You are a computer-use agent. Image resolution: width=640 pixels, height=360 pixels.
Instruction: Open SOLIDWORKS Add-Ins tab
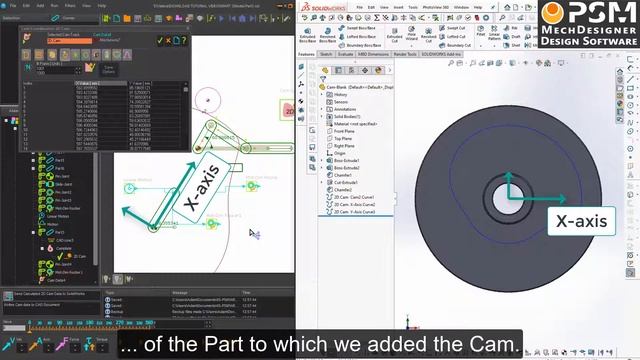(441, 54)
